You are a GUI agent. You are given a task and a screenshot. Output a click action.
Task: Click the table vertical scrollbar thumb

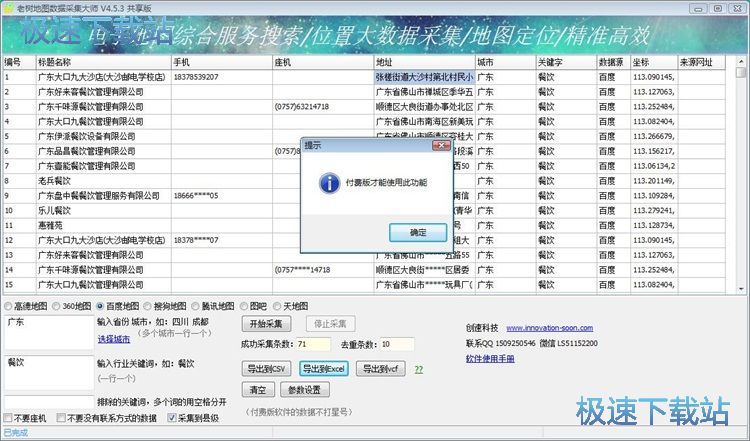point(741,72)
